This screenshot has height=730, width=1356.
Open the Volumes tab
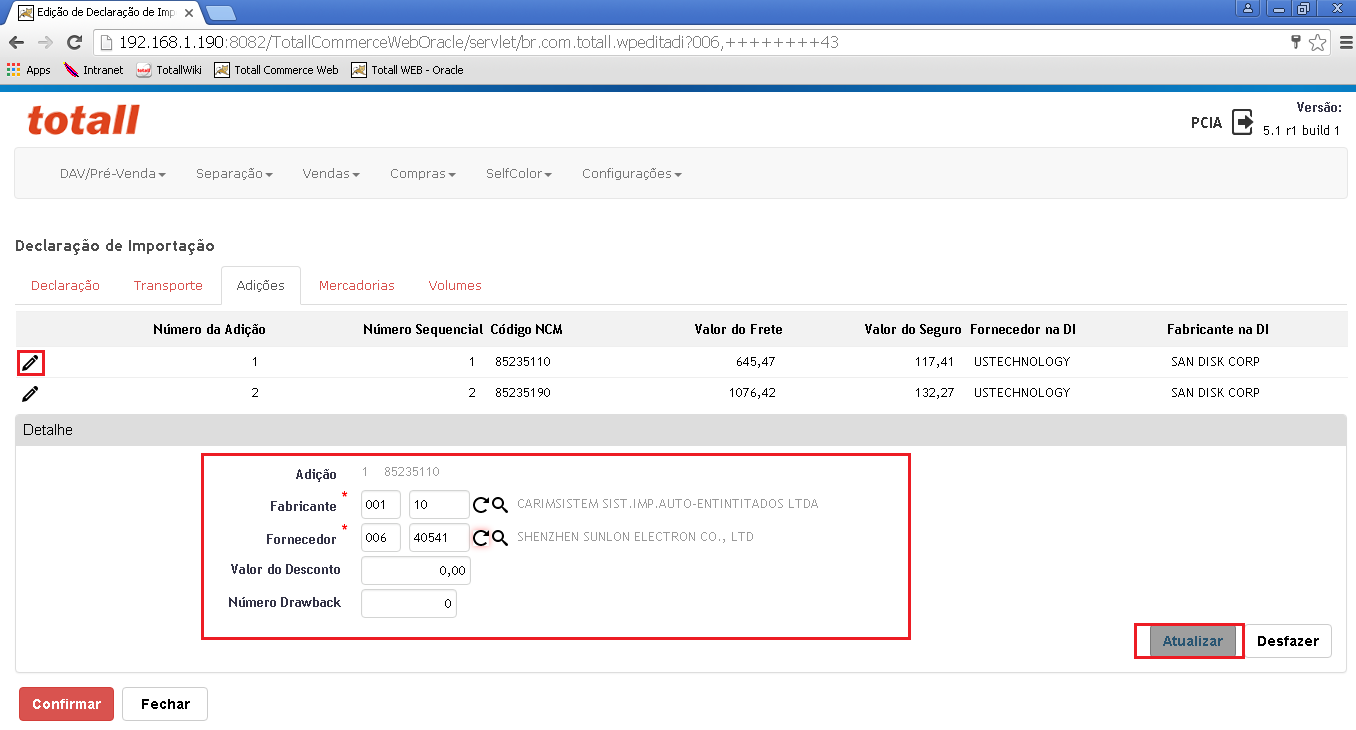click(455, 286)
